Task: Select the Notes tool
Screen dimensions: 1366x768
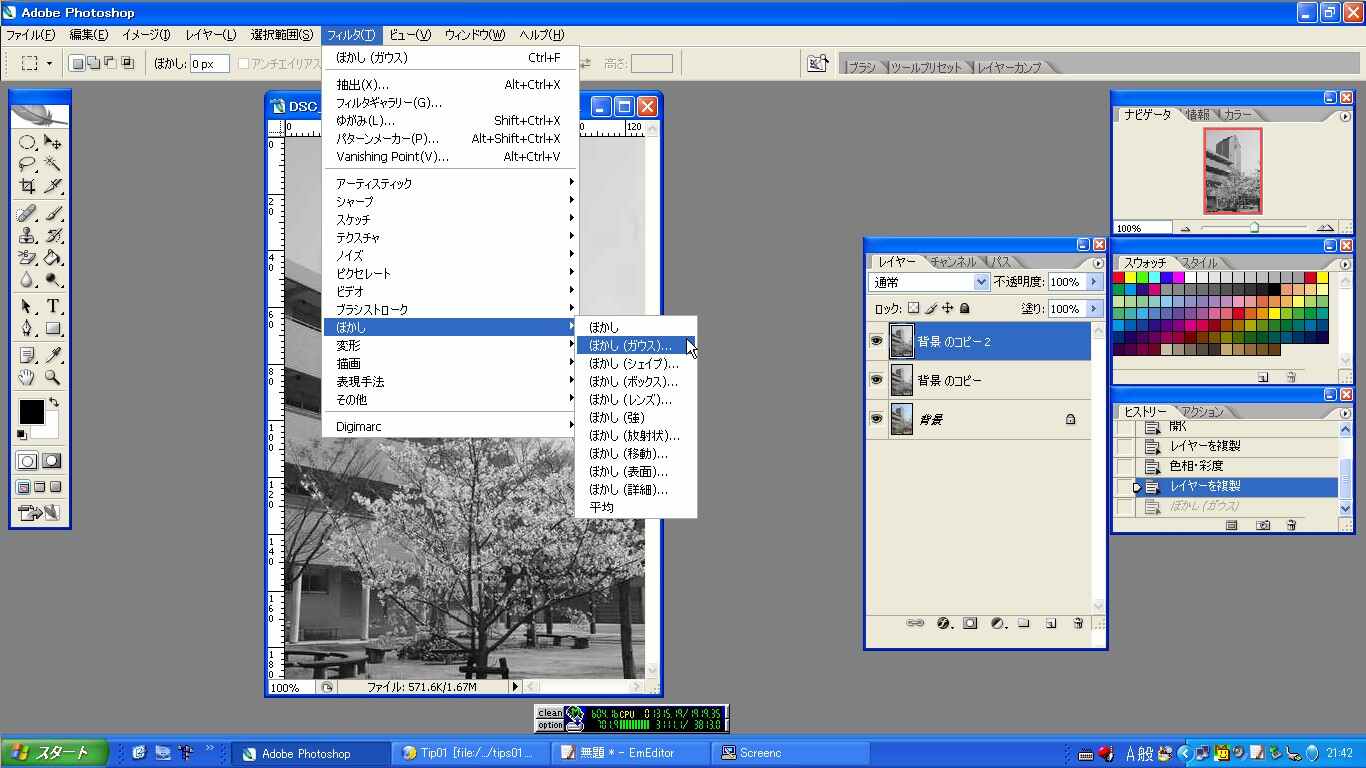Action: tap(27, 356)
